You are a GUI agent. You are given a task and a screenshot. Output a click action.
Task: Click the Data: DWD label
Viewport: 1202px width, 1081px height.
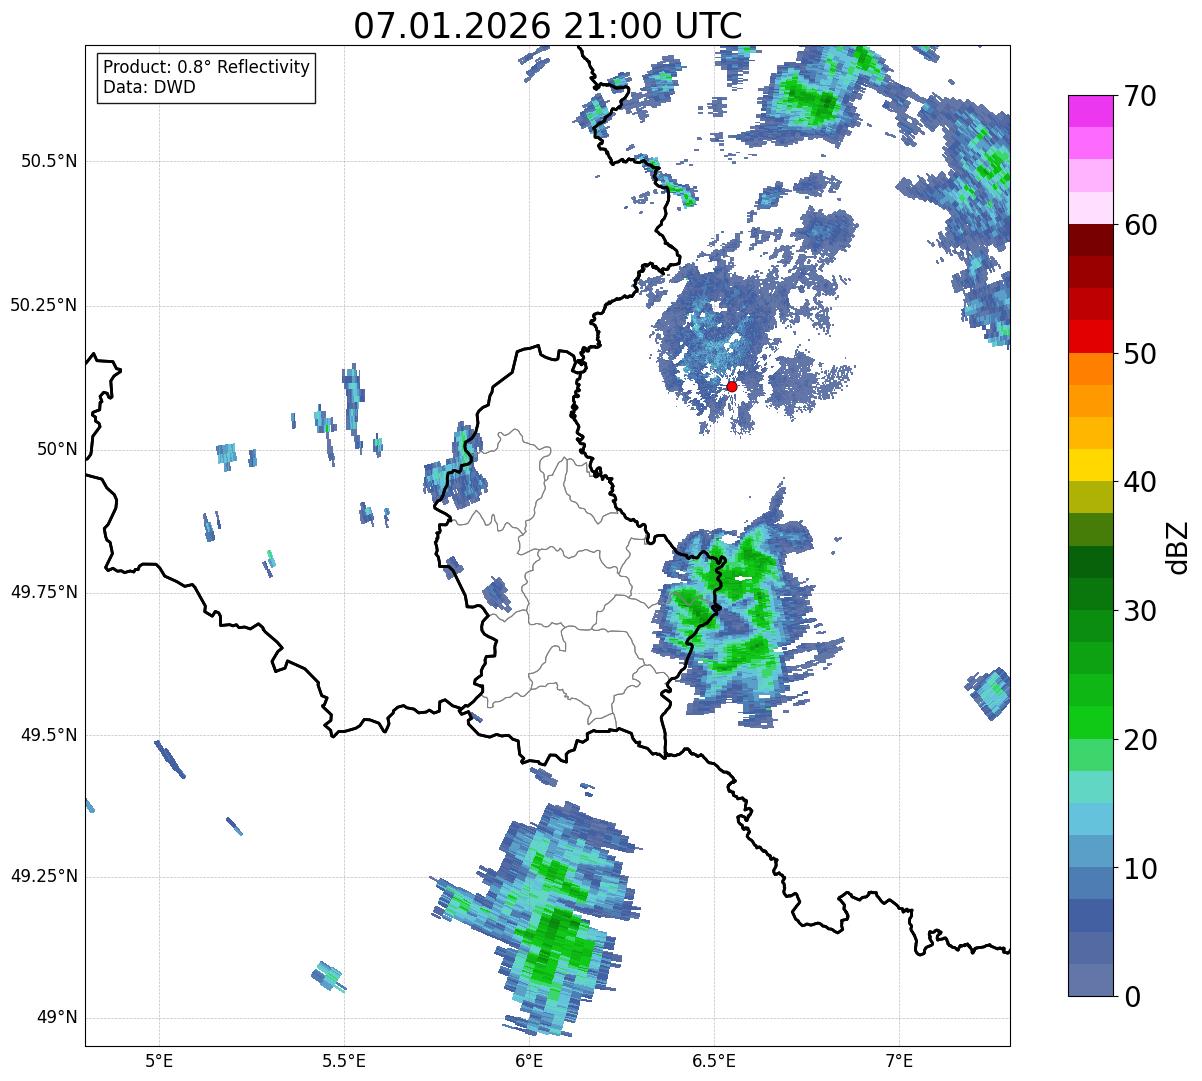click(149, 87)
